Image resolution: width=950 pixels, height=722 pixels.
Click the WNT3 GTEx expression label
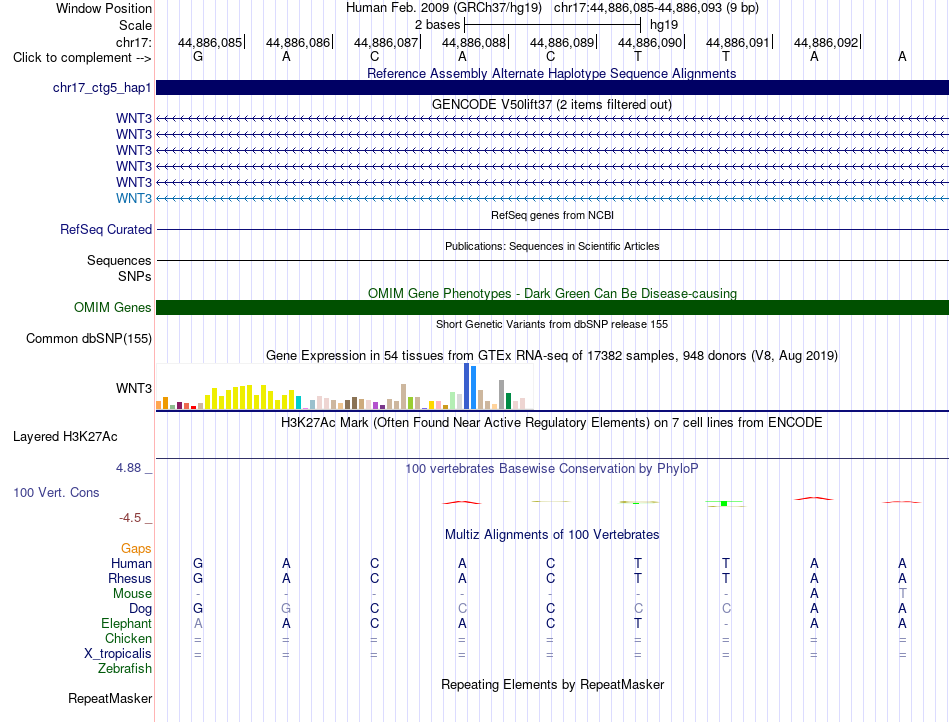point(134,388)
